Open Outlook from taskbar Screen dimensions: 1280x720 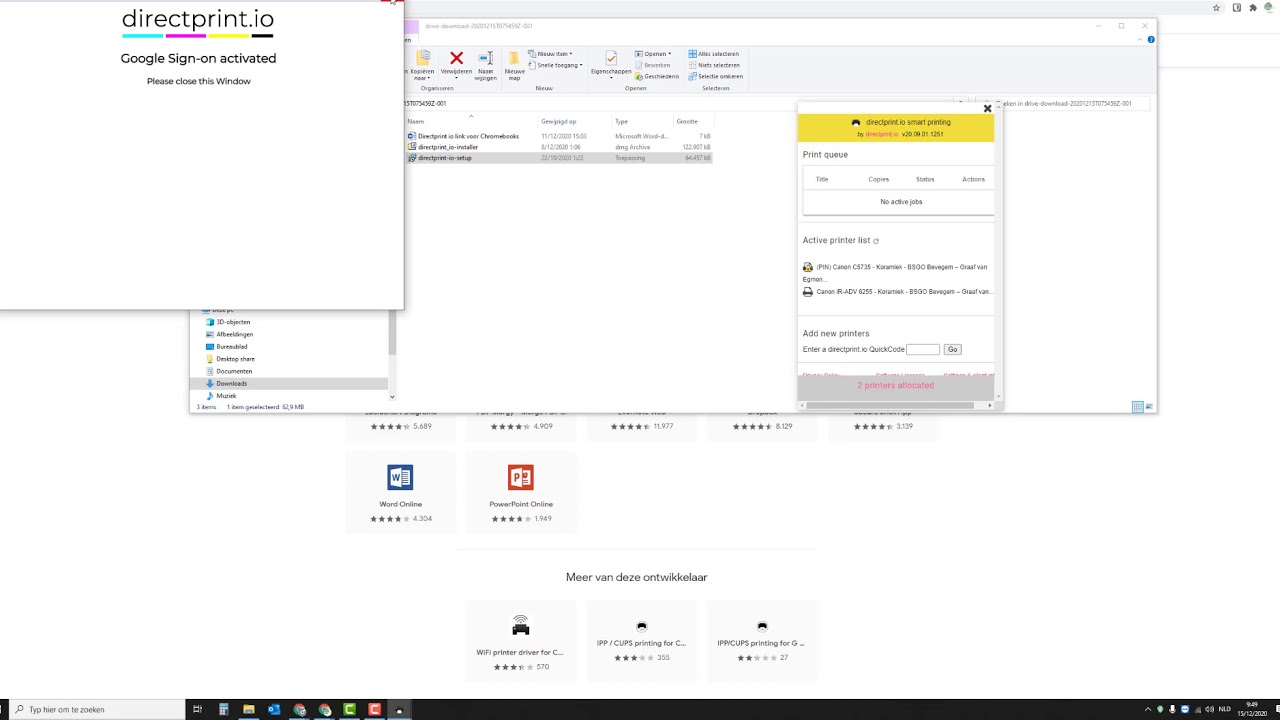point(274,709)
